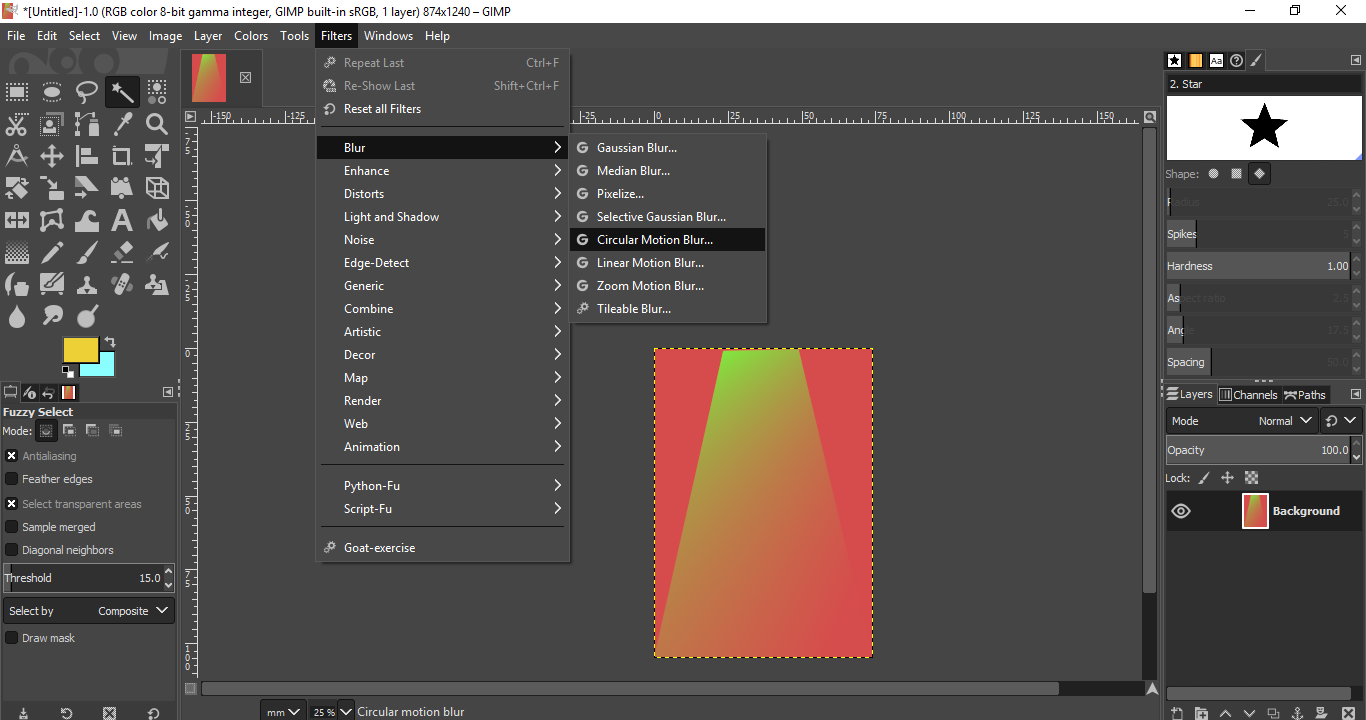
Task: Select the Paintbrush tool
Action: click(x=87, y=252)
